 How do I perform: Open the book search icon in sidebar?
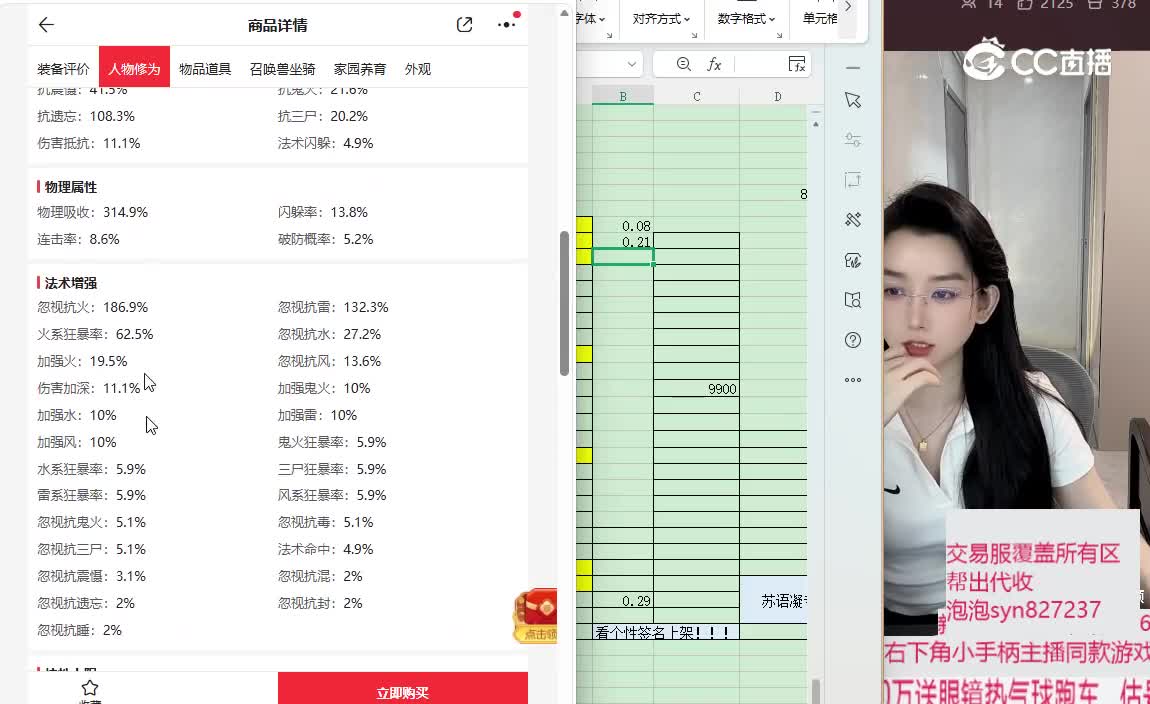(x=853, y=300)
